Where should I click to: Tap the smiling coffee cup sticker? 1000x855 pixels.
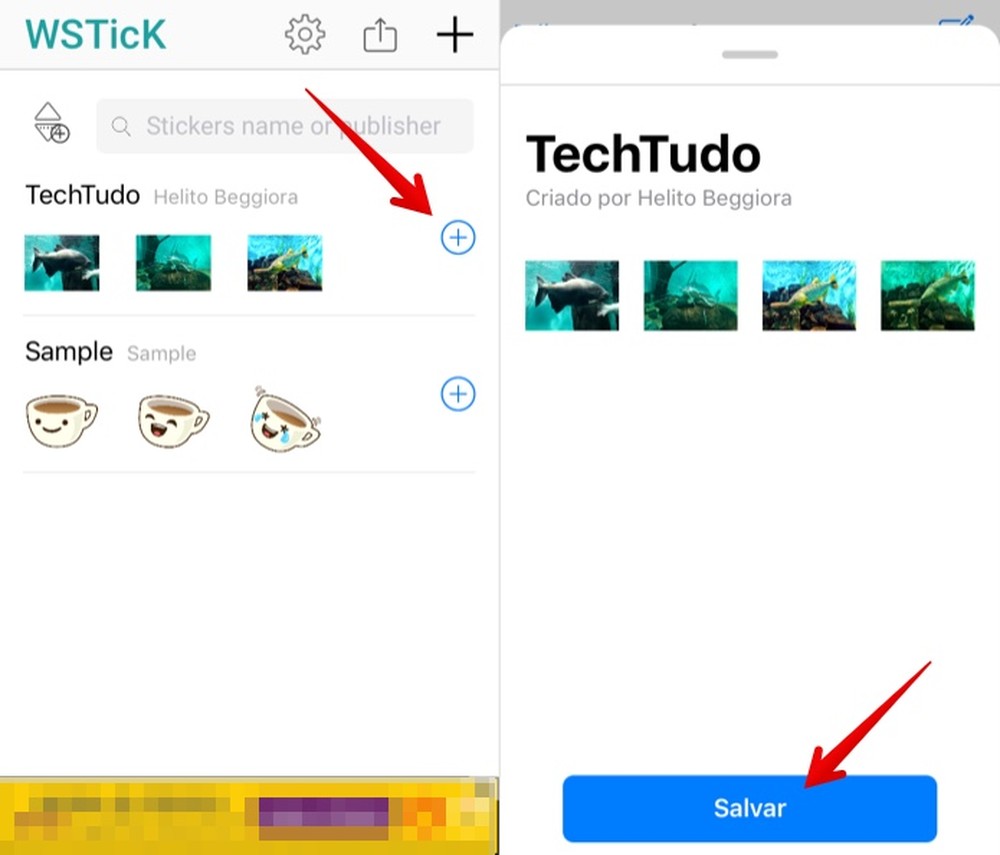62,420
